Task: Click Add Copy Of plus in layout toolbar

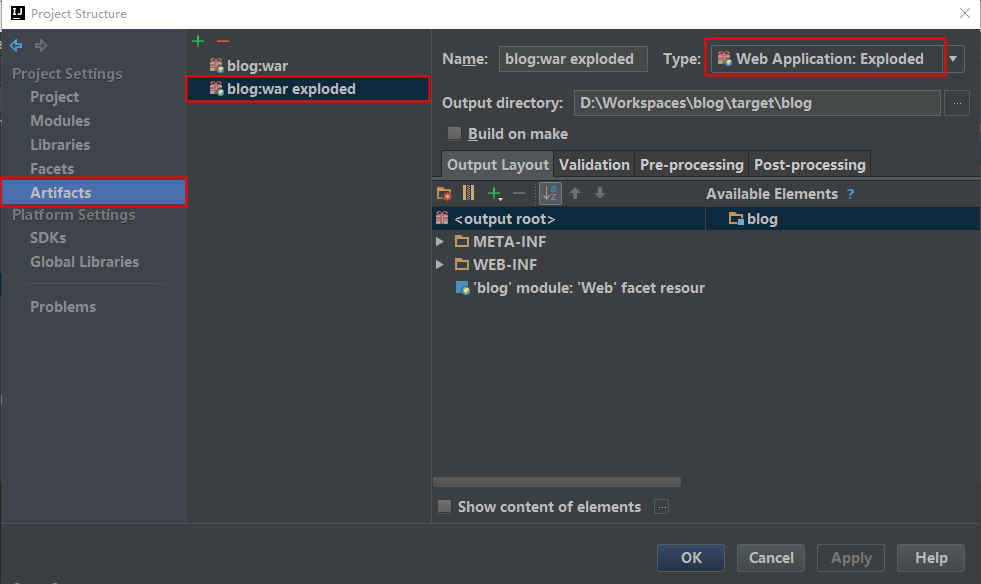Action: [x=494, y=193]
